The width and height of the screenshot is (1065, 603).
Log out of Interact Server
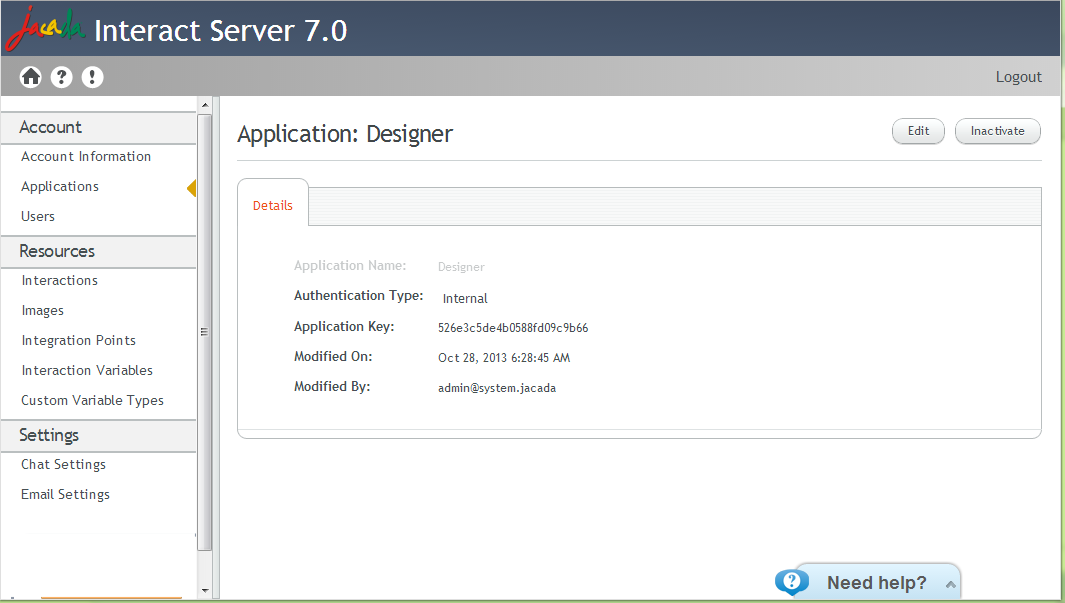[x=1018, y=77]
